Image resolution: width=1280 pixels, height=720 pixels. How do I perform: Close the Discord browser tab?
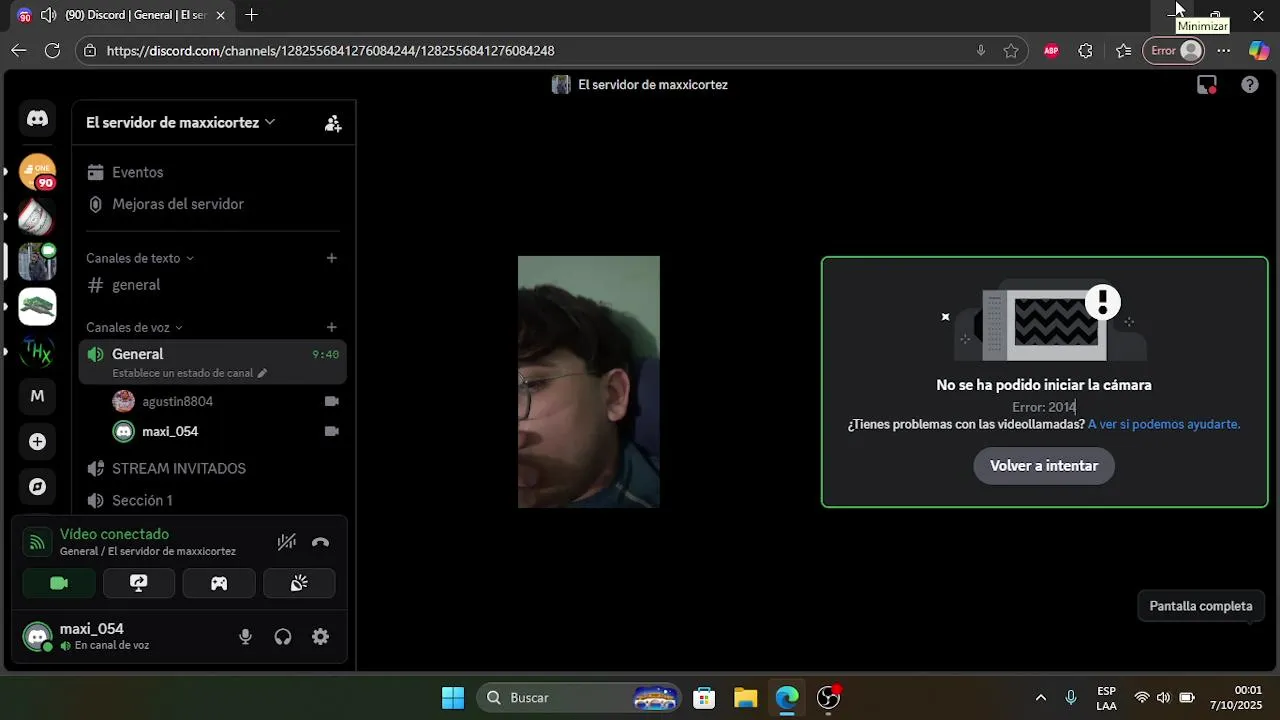[220, 15]
